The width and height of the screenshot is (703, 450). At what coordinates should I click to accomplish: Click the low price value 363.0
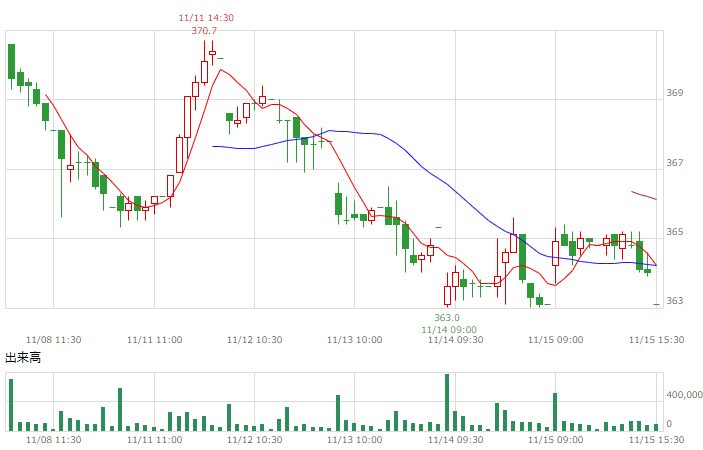click(x=447, y=317)
